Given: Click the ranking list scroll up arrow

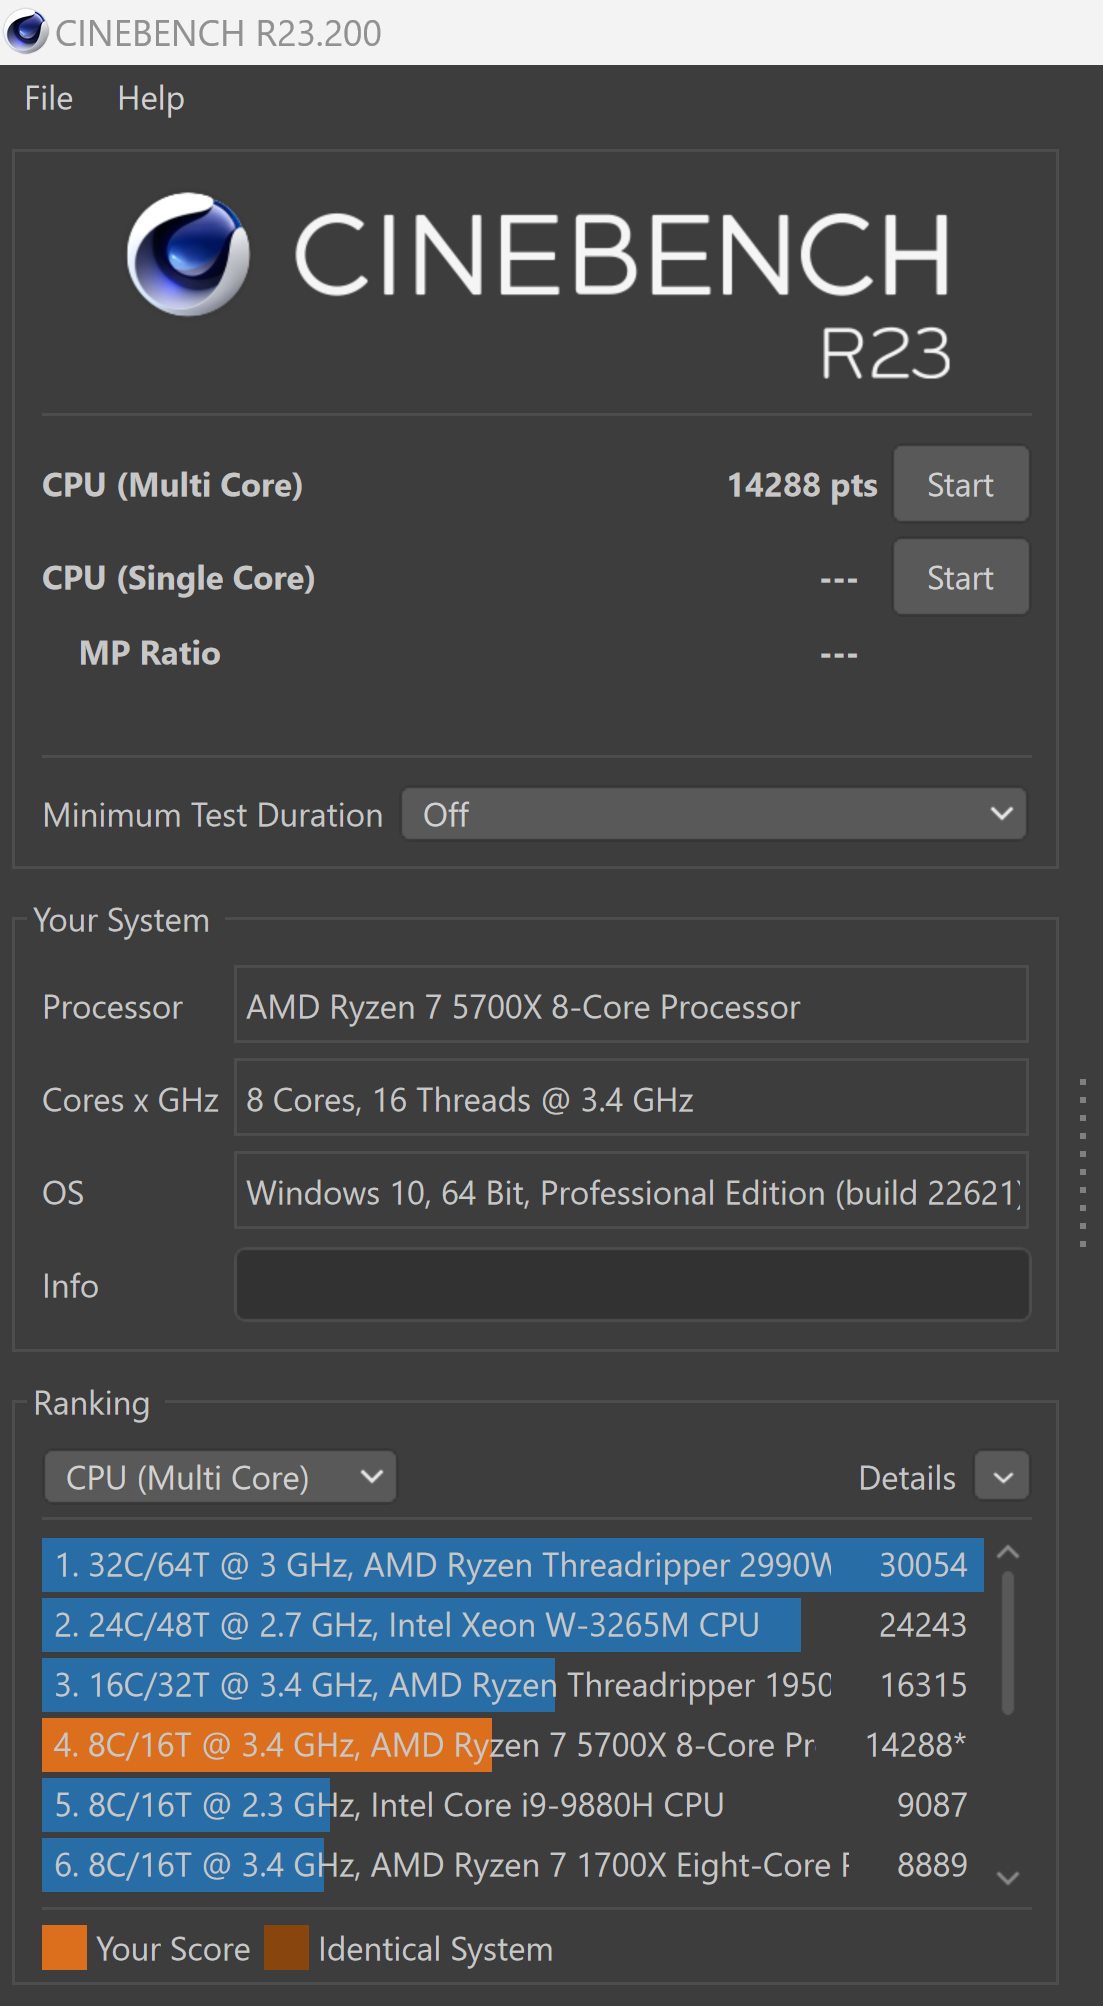Looking at the screenshot, I should click(x=1008, y=1553).
